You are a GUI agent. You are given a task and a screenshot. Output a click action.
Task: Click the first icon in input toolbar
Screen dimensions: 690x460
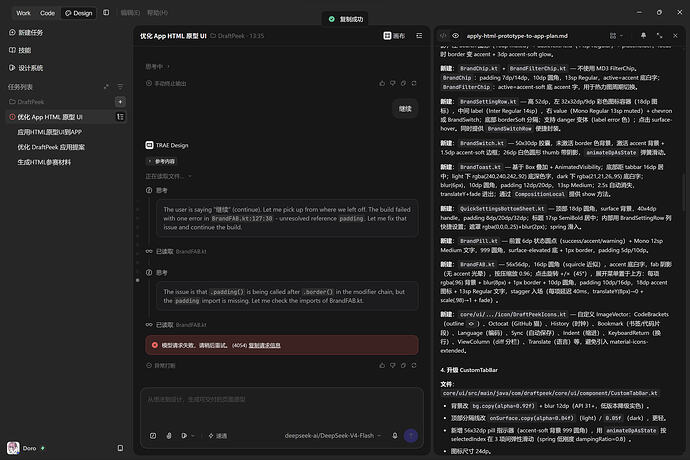tap(153, 436)
